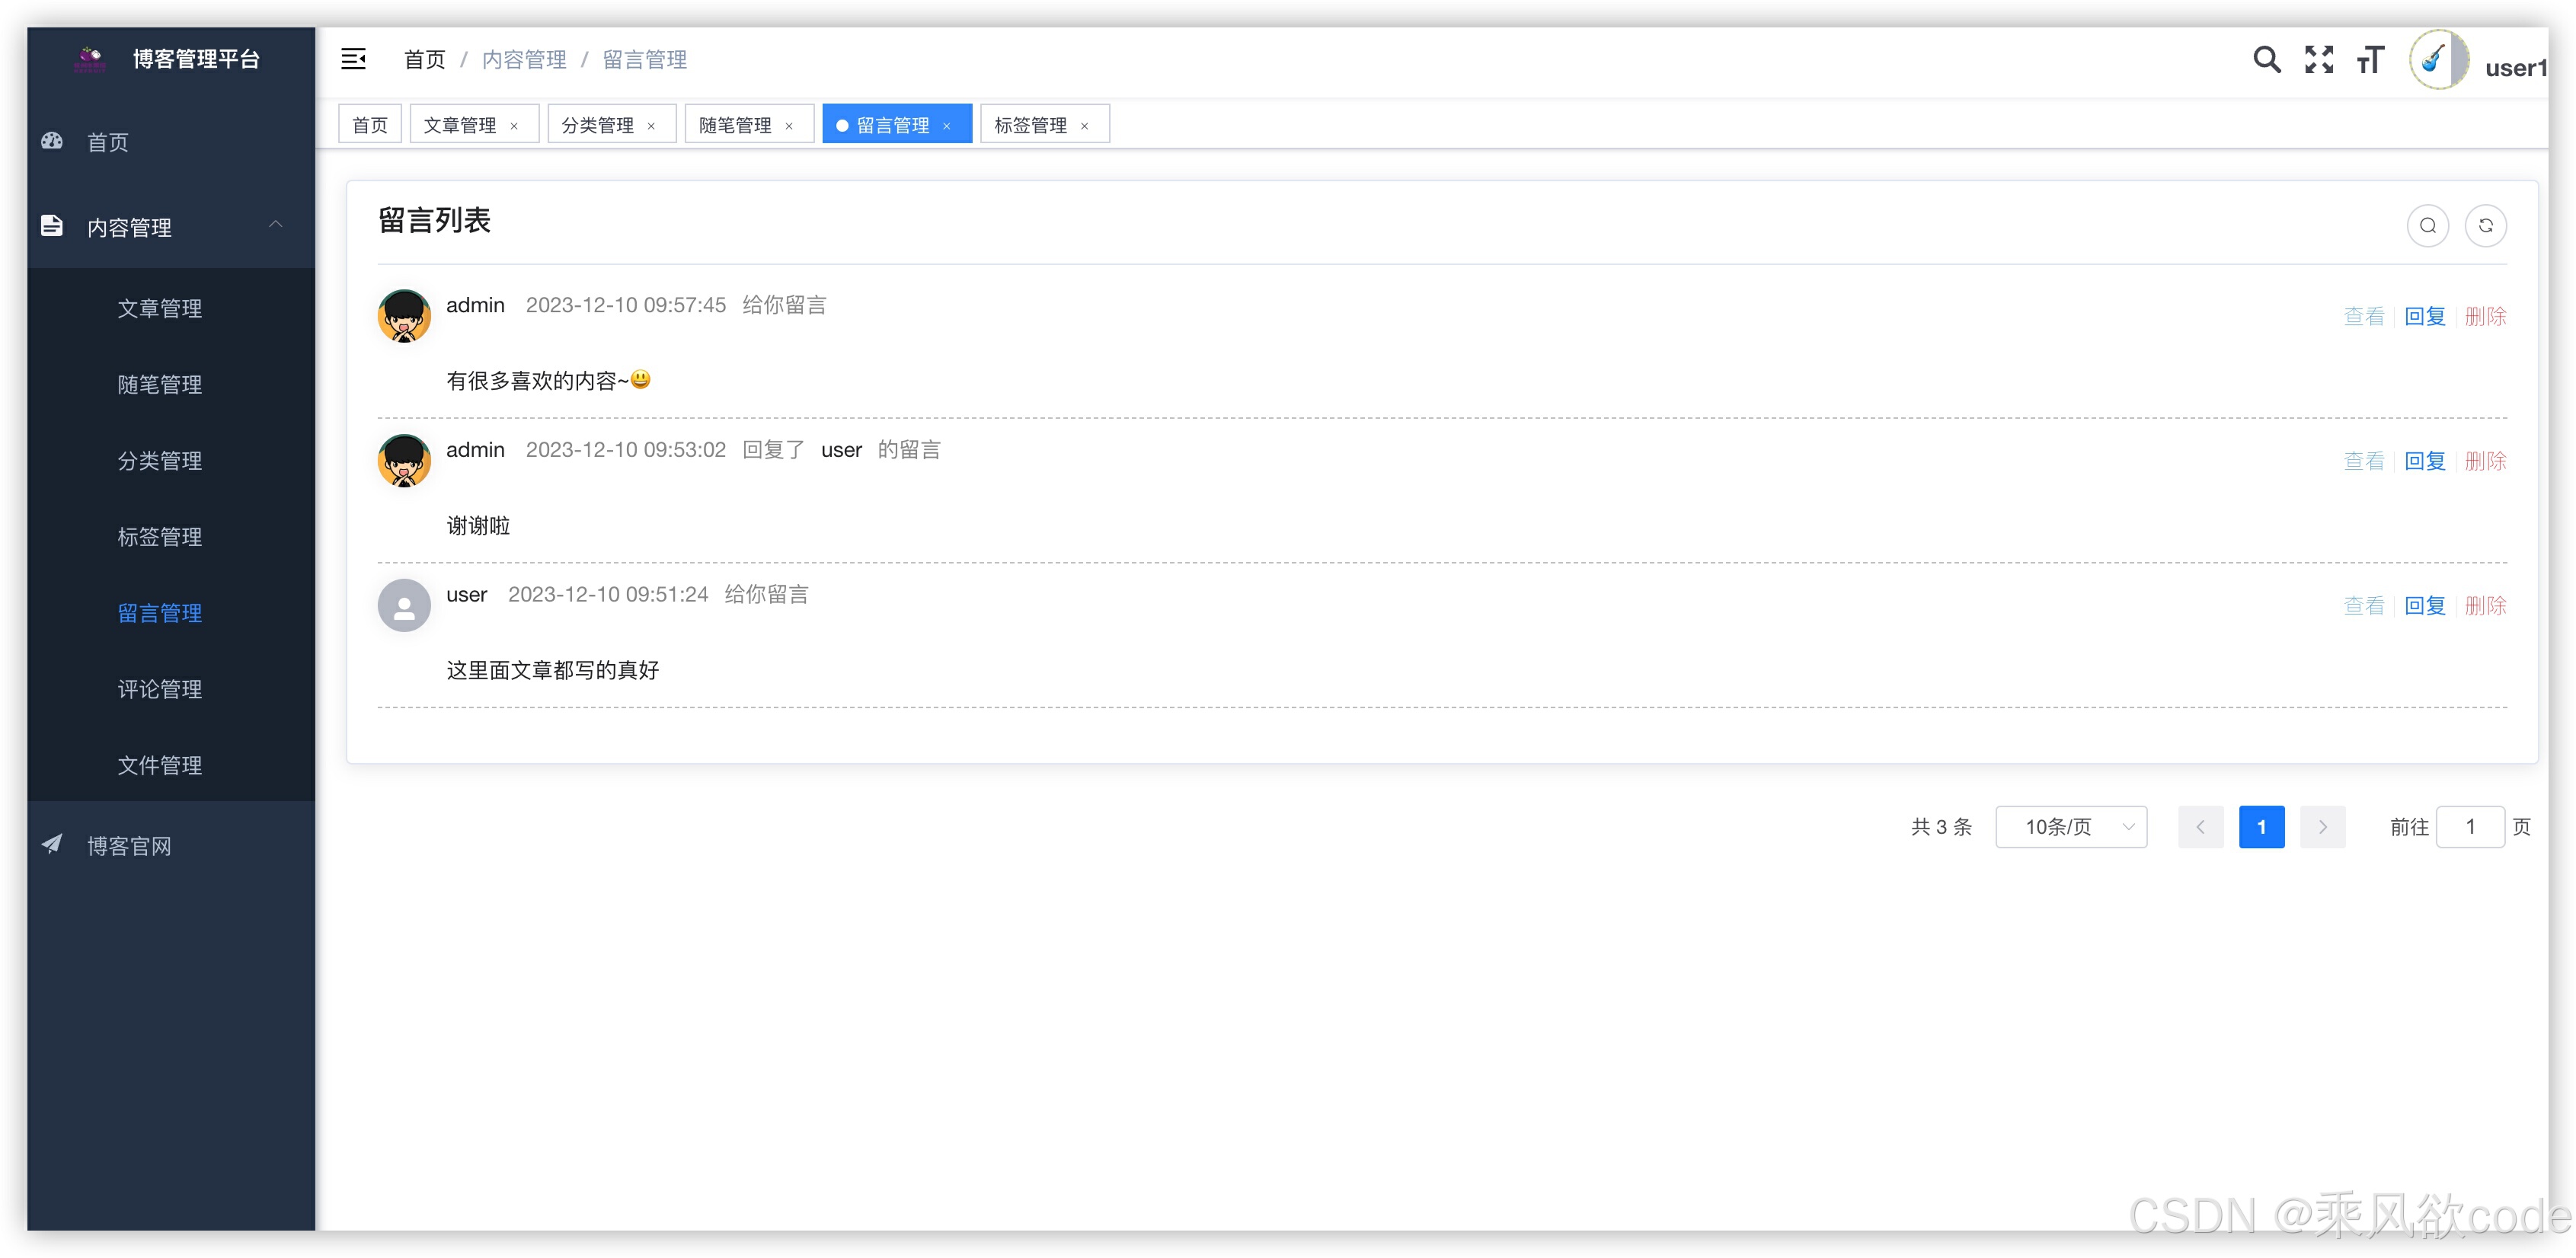Go to the next pagination page

pyautogui.click(x=2322, y=827)
